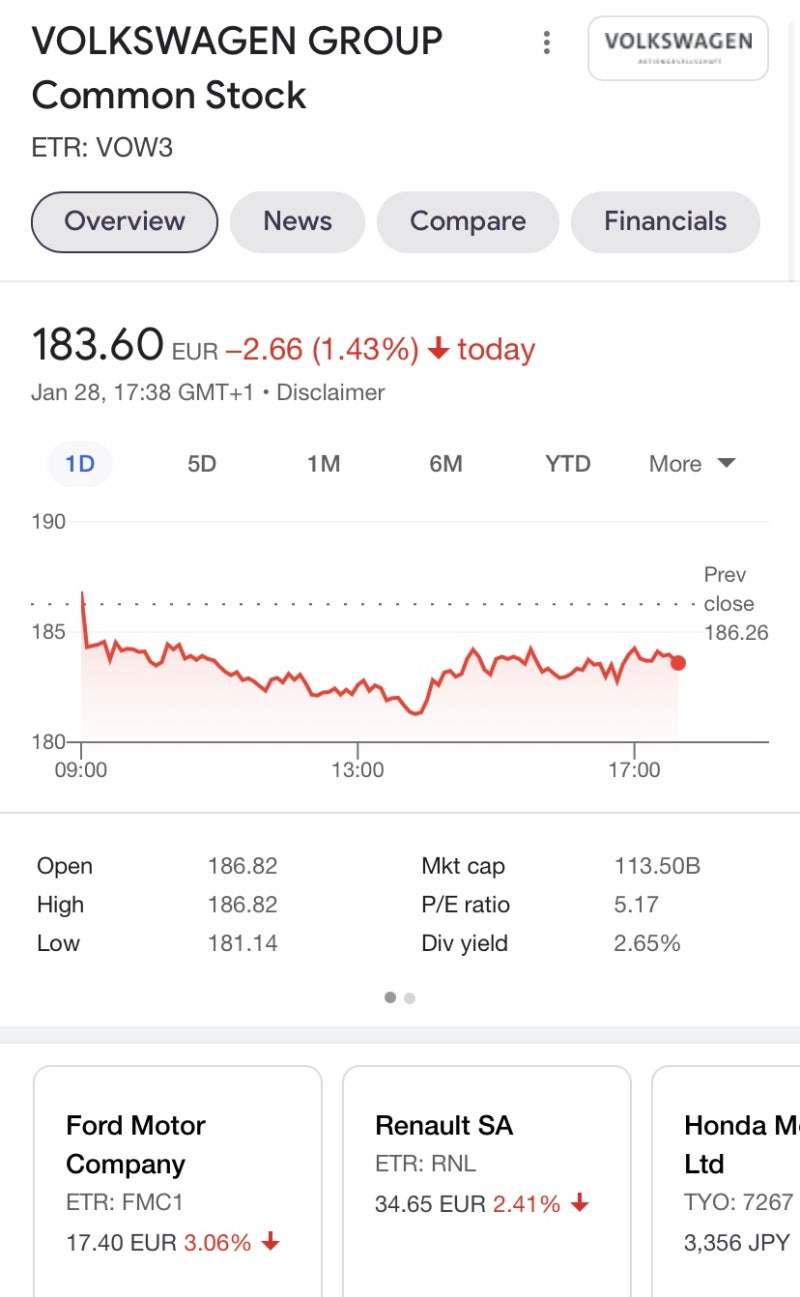
Task: Open the Ford Motor Company card
Action: pos(177,1180)
